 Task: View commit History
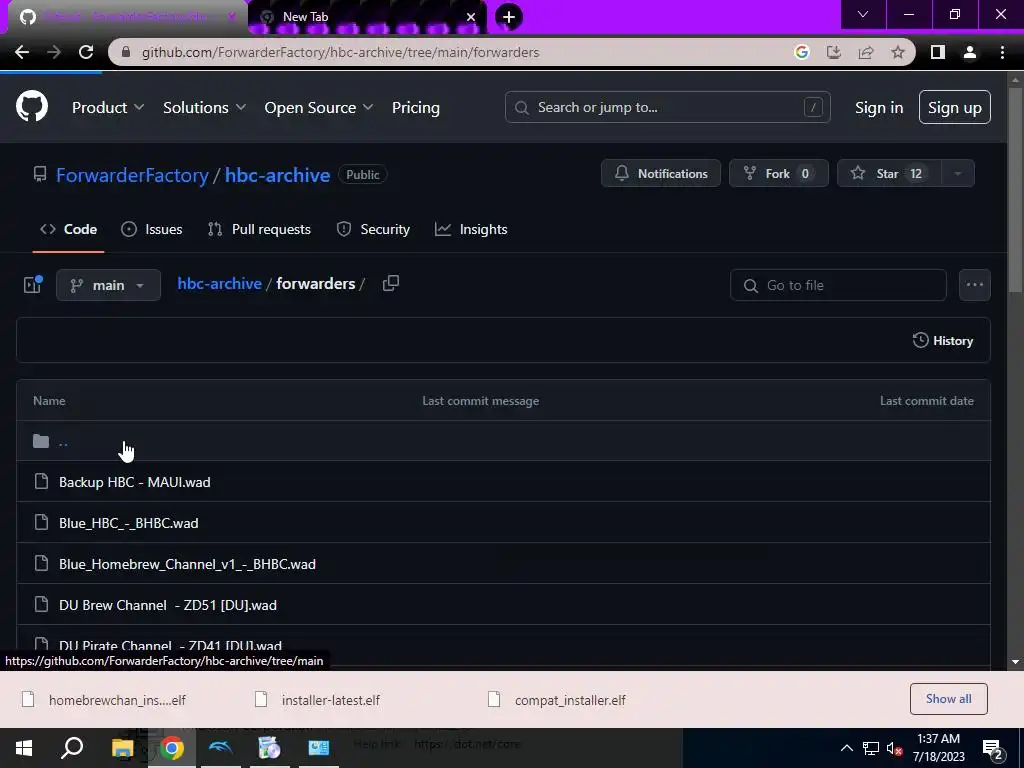942,340
